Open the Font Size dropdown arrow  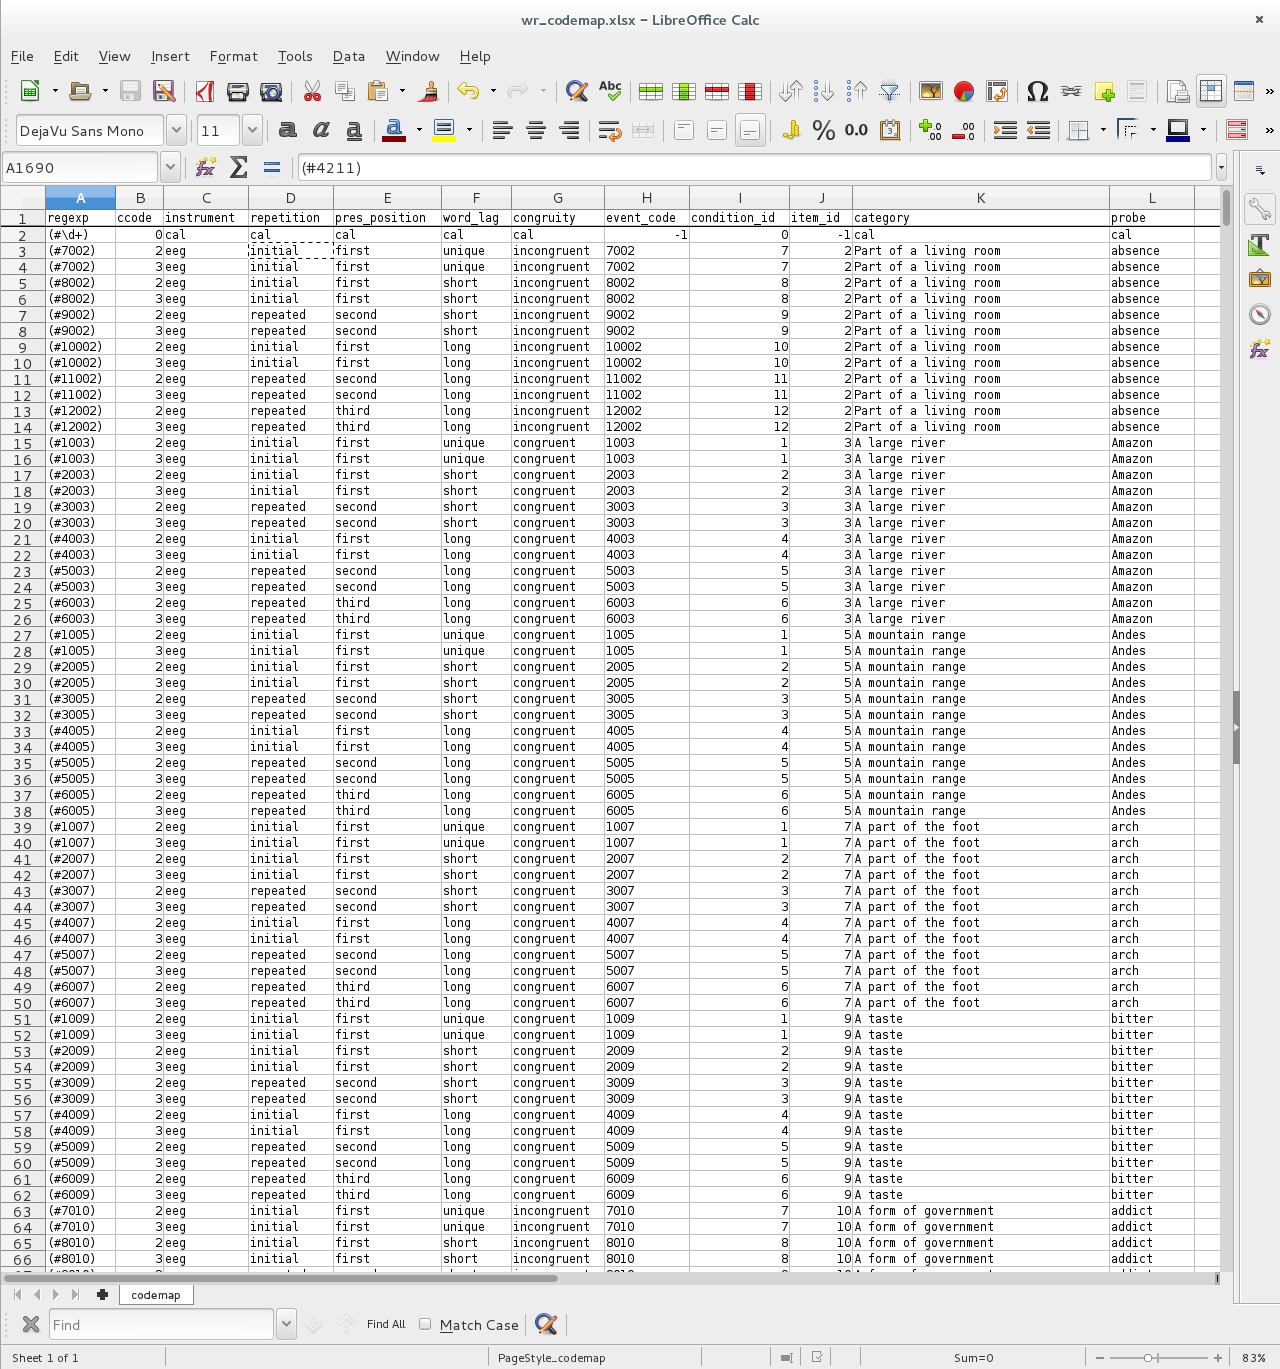click(252, 130)
